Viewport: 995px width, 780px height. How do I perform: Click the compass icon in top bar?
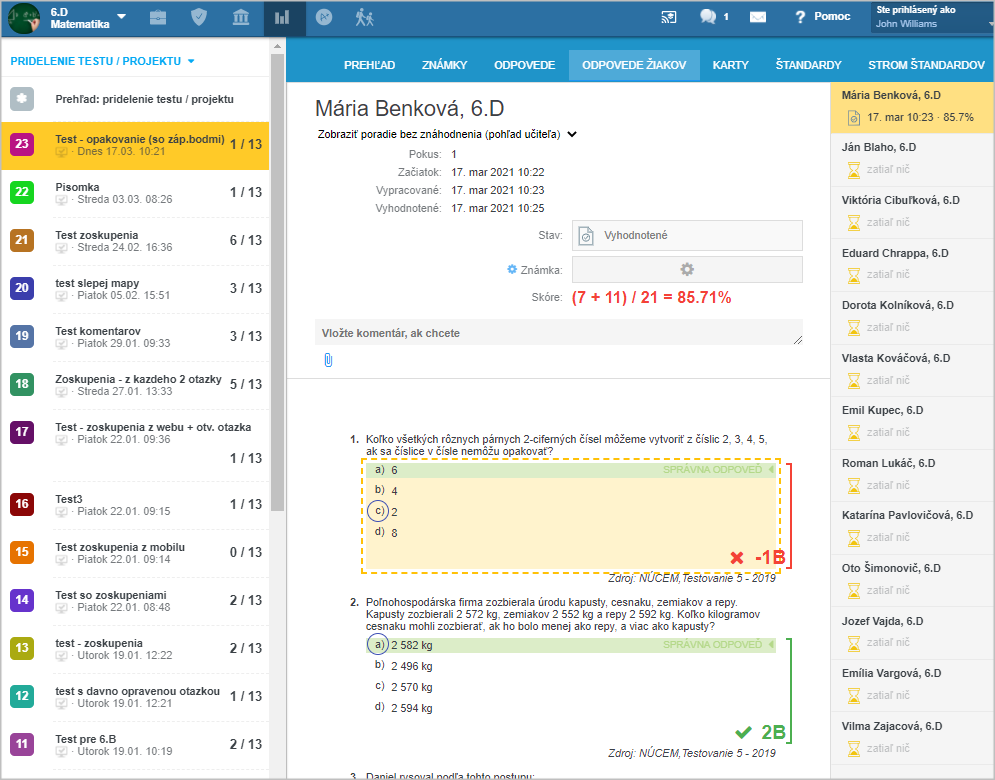point(324,17)
